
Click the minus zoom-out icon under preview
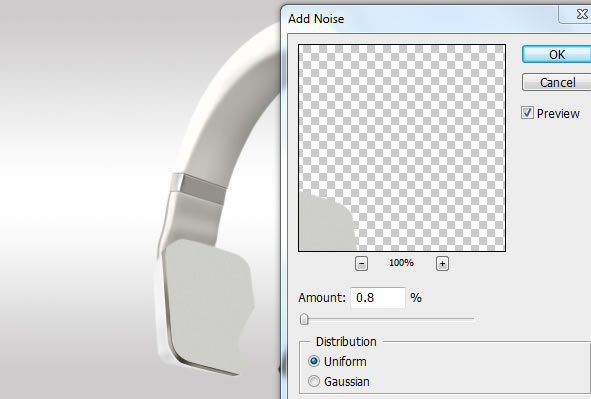pyautogui.click(x=361, y=263)
